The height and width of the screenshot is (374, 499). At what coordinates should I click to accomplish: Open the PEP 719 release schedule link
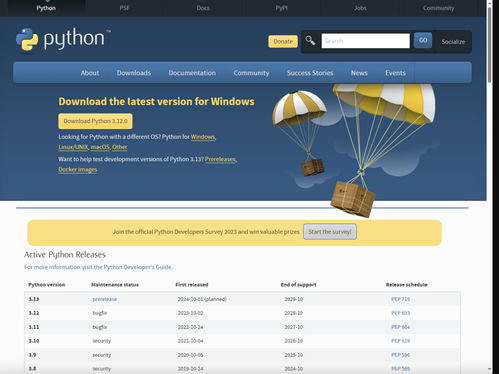[400, 299]
